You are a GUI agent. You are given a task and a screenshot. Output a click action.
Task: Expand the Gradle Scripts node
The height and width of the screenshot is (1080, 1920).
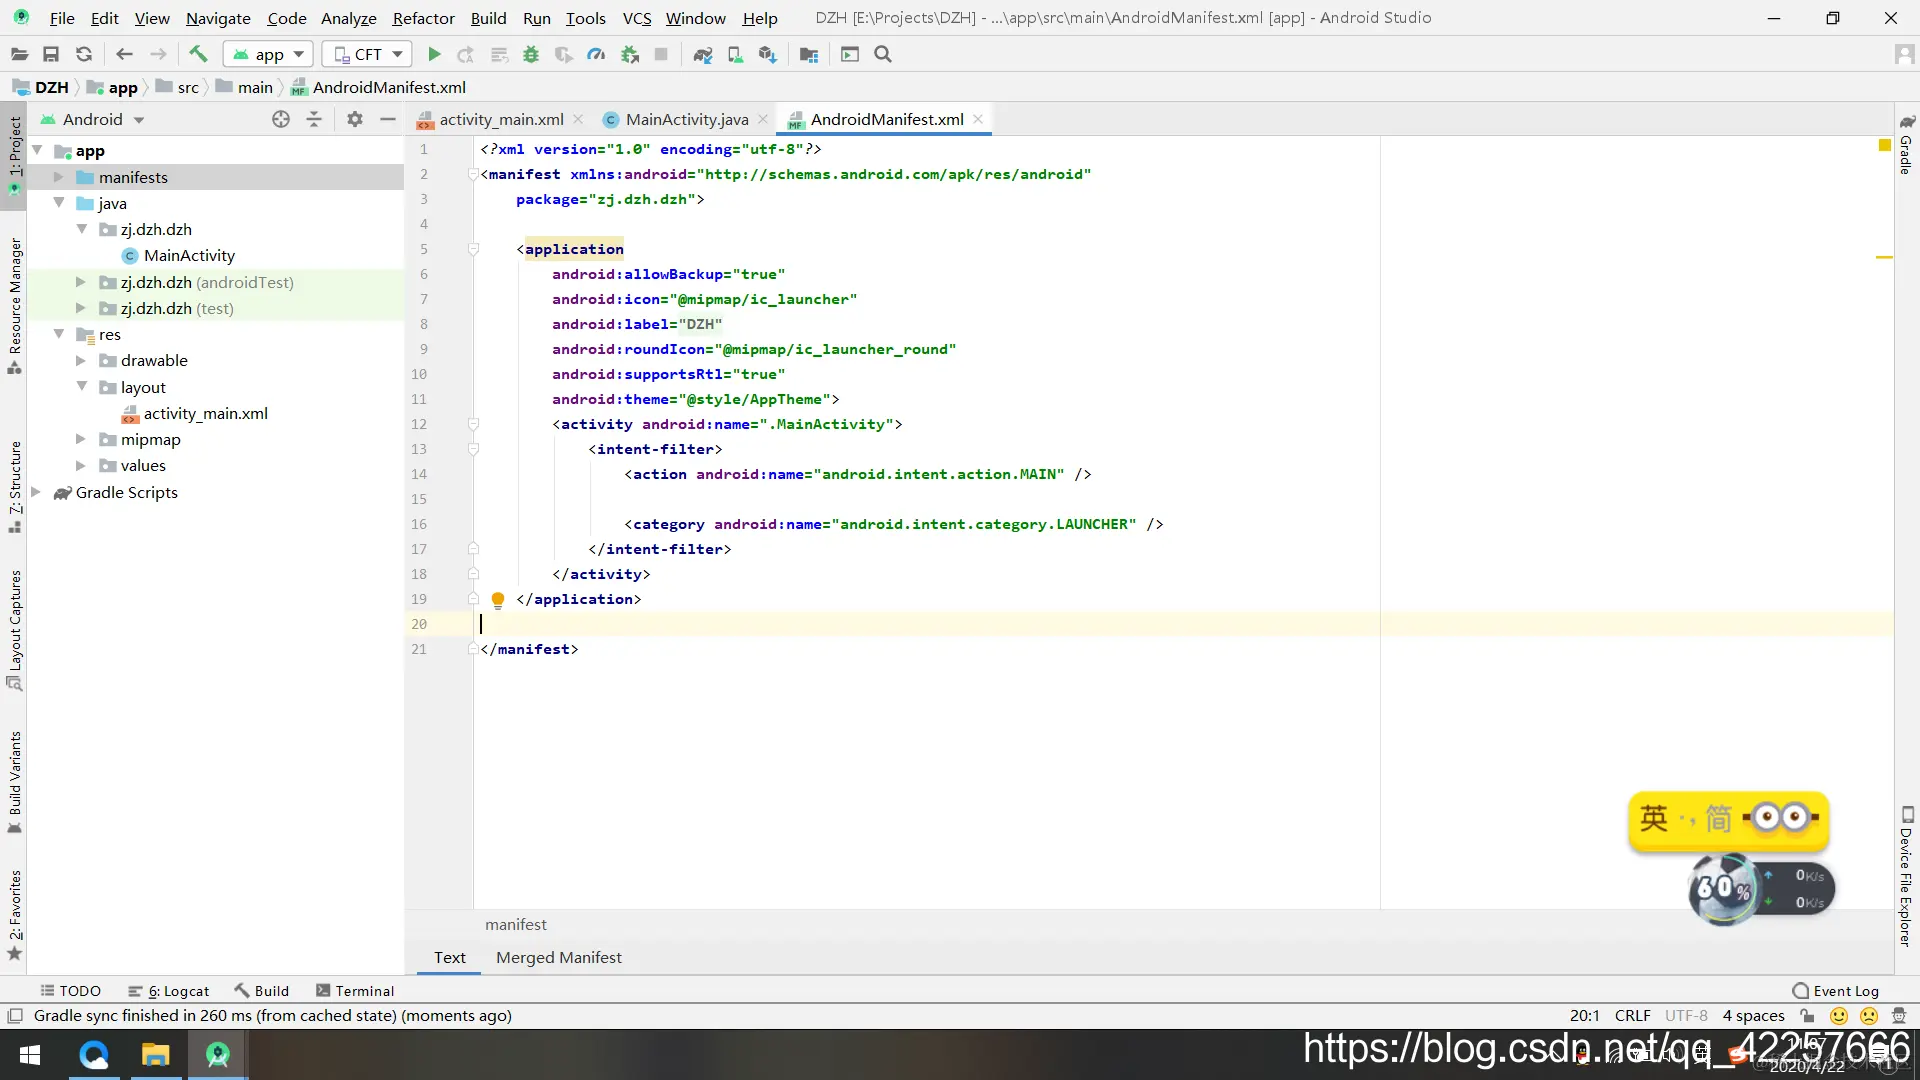[36, 492]
